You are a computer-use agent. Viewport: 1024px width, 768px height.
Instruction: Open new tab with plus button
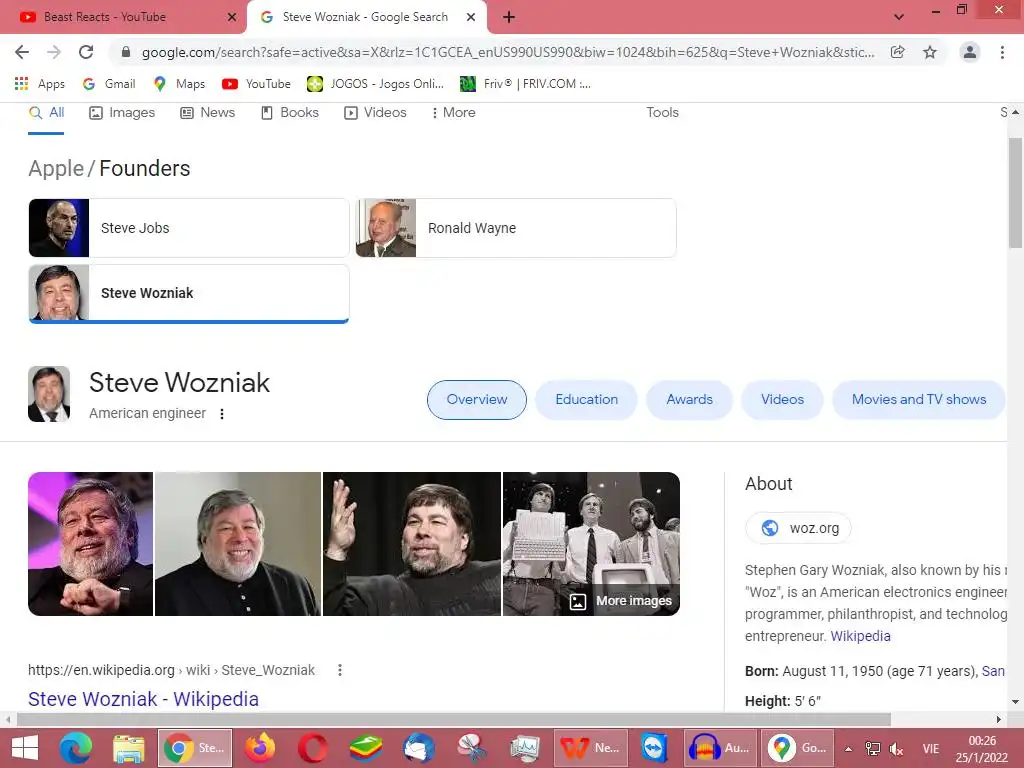(x=509, y=17)
